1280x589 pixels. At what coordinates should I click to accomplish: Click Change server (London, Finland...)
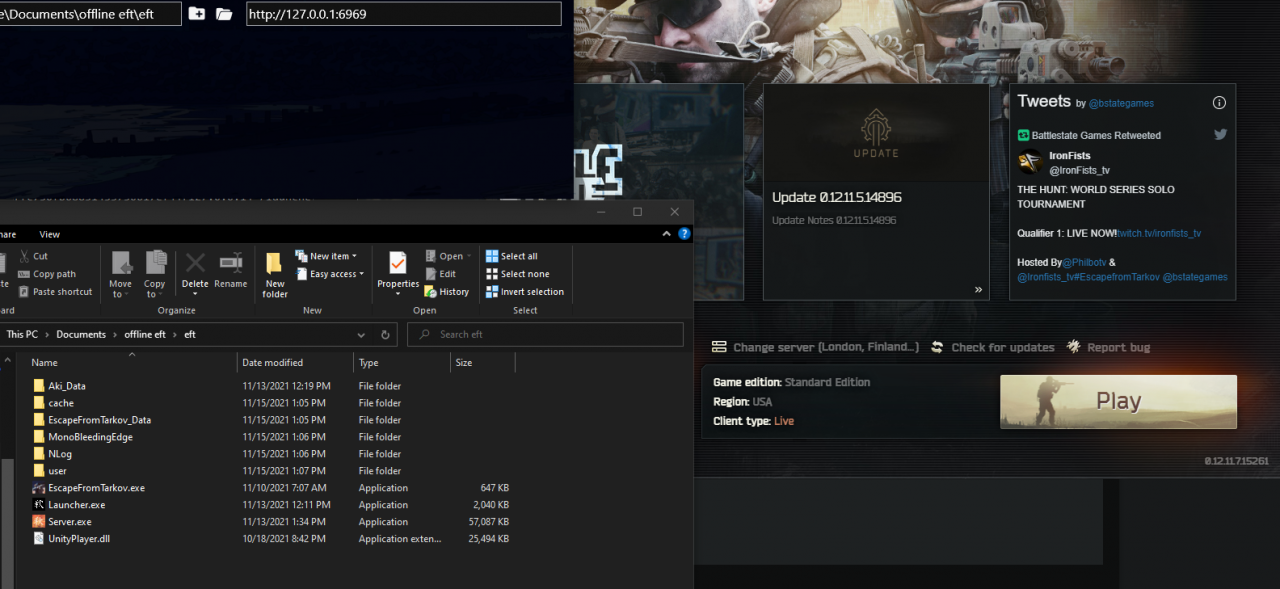815,347
